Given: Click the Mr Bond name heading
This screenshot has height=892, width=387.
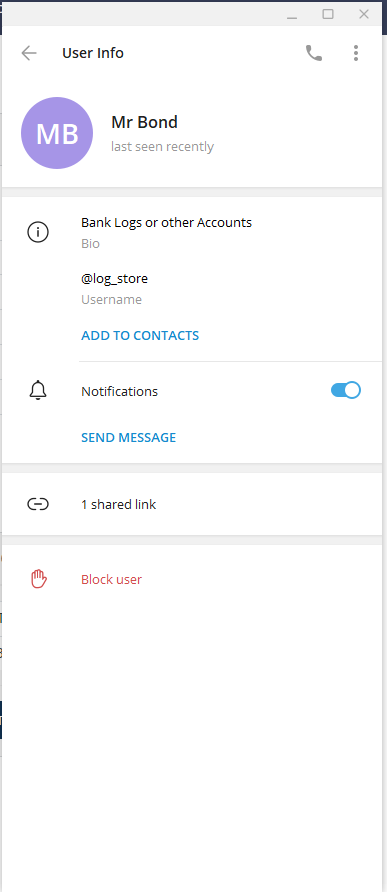Looking at the screenshot, I should (x=145, y=122).
